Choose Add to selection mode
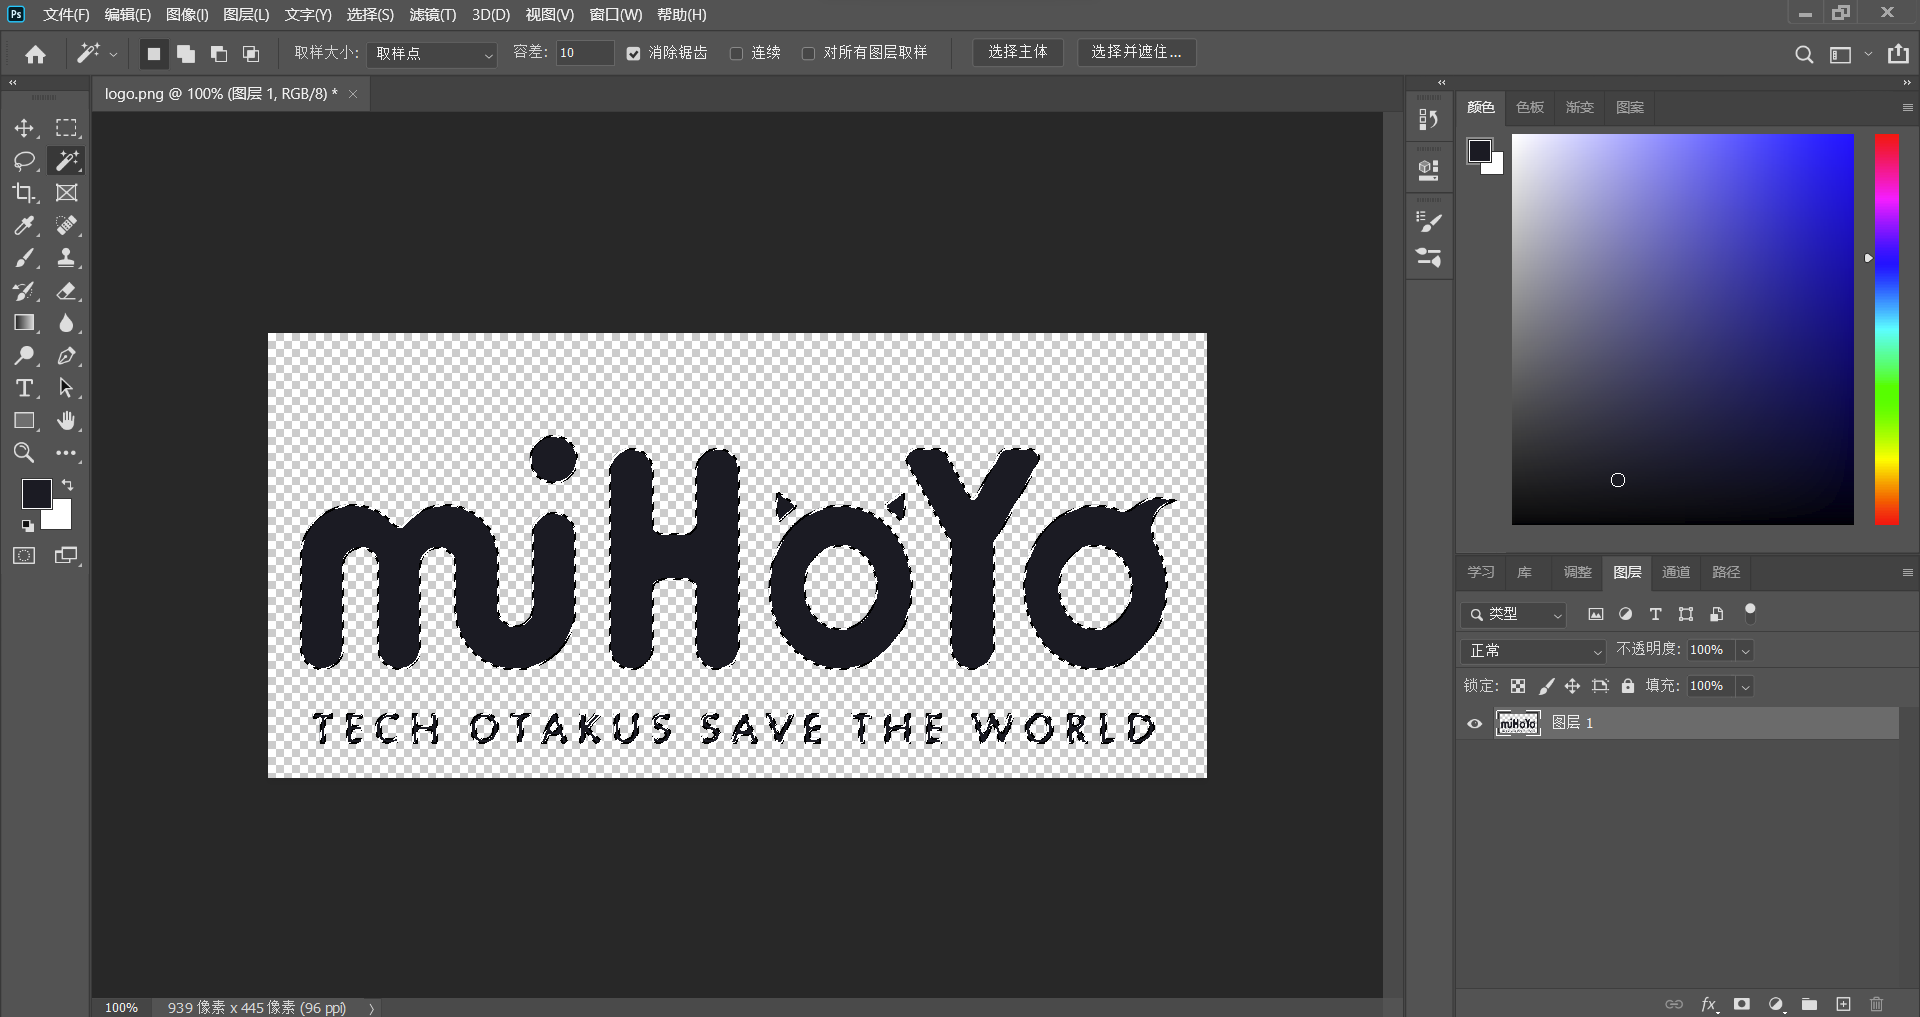This screenshot has width=1920, height=1017. click(x=186, y=54)
